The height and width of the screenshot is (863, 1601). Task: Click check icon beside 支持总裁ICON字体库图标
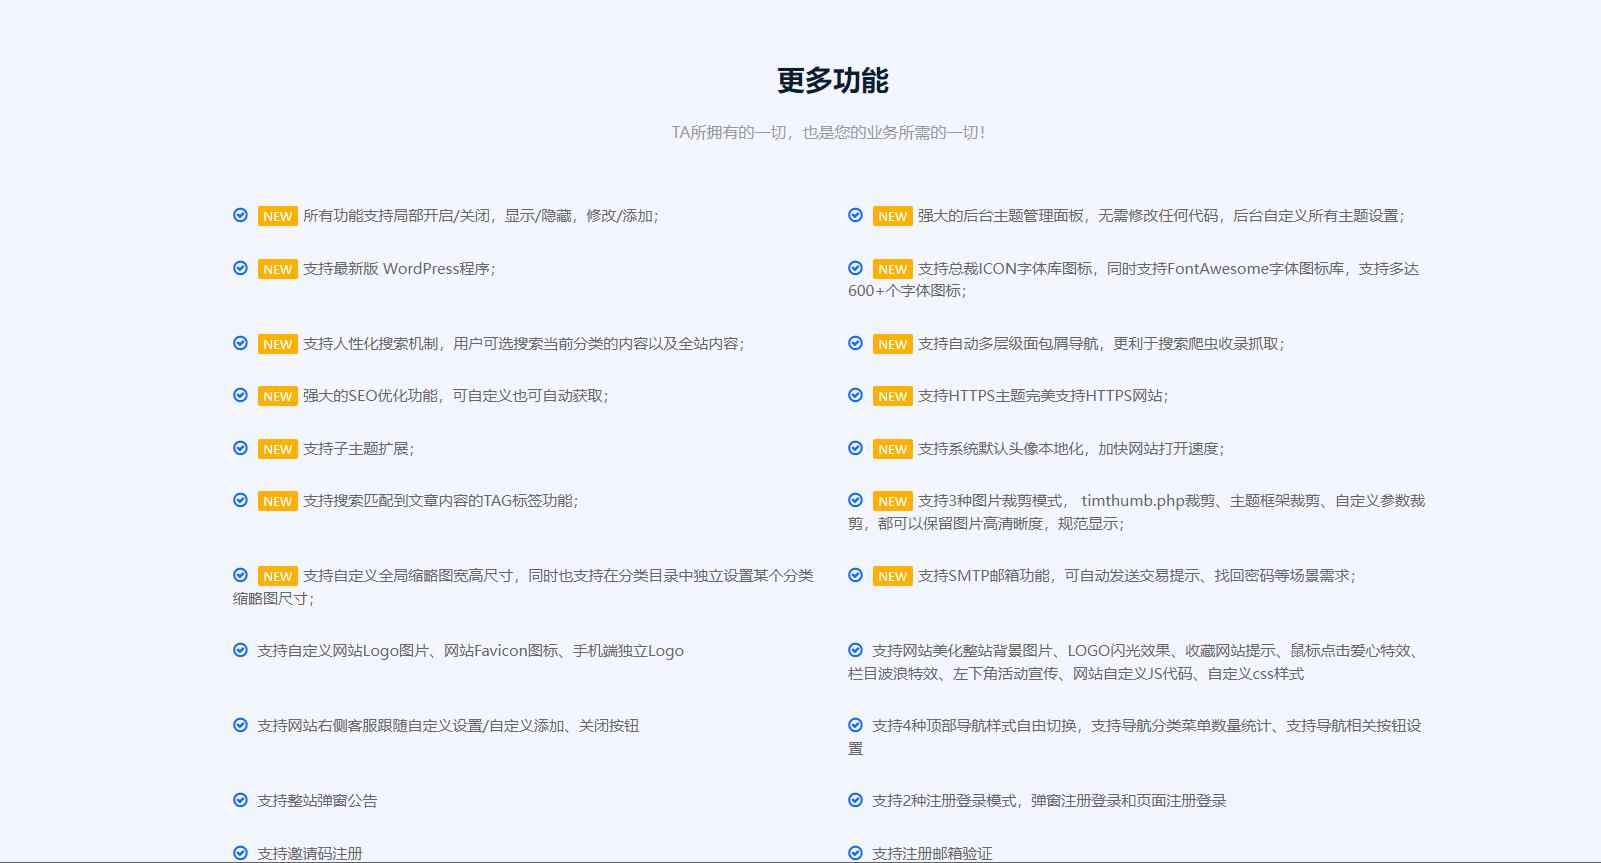[x=855, y=268]
